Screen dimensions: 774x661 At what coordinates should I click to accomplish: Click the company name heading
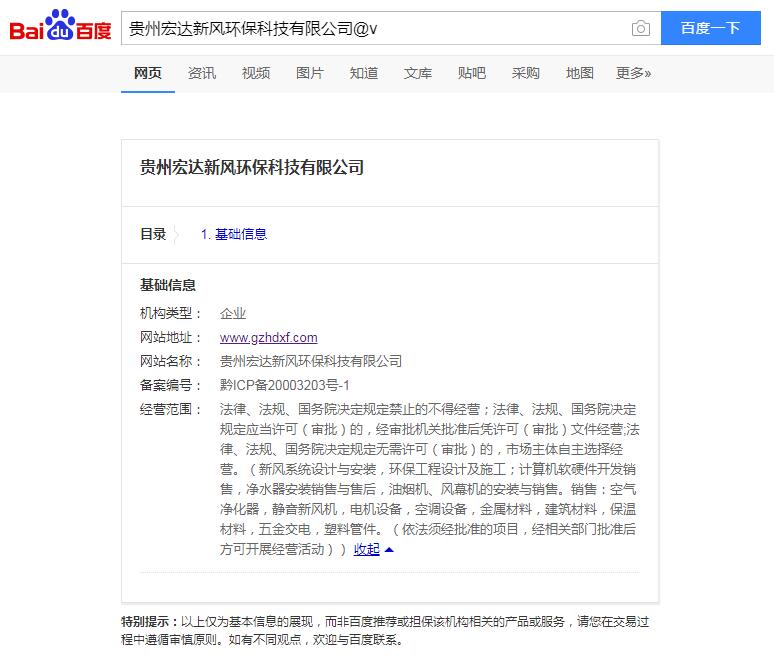[x=252, y=167]
